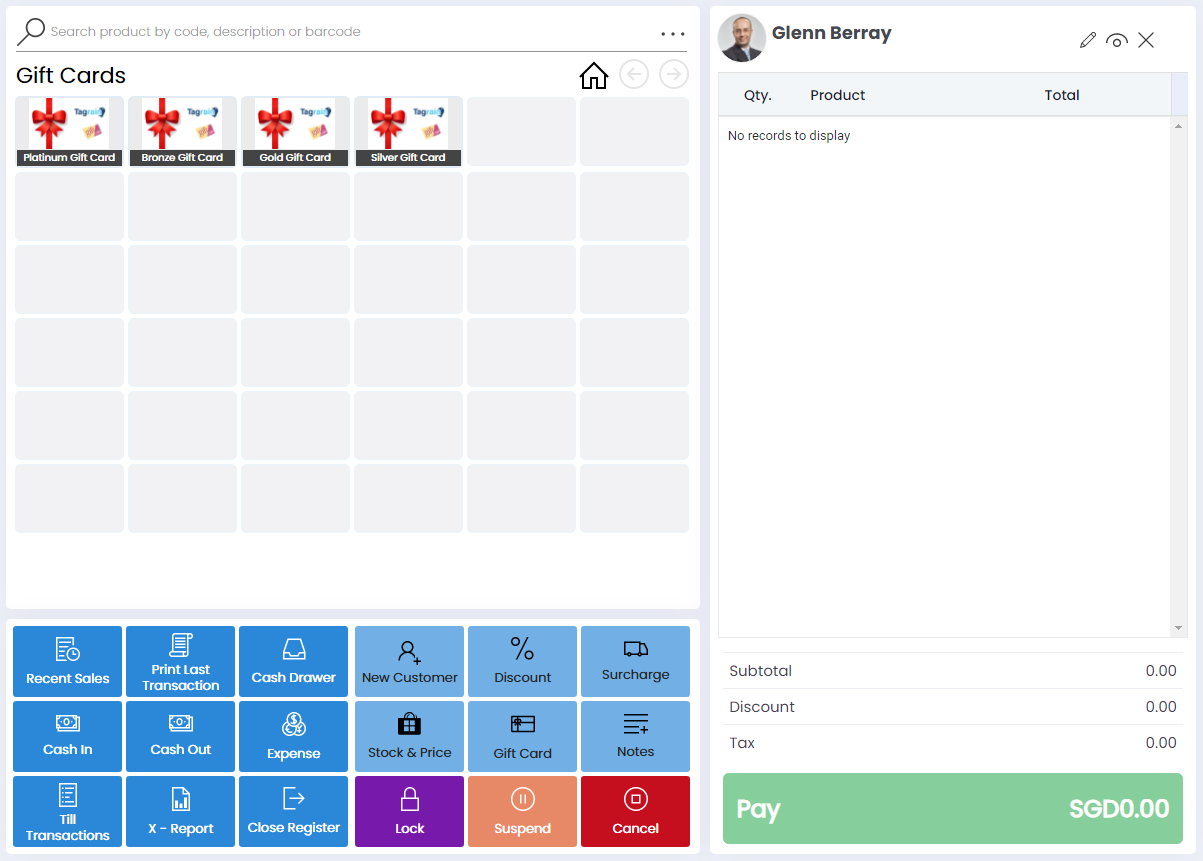The width and height of the screenshot is (1203, 861).
Task: Click the Notes icon
Action: tap(635, 736)
